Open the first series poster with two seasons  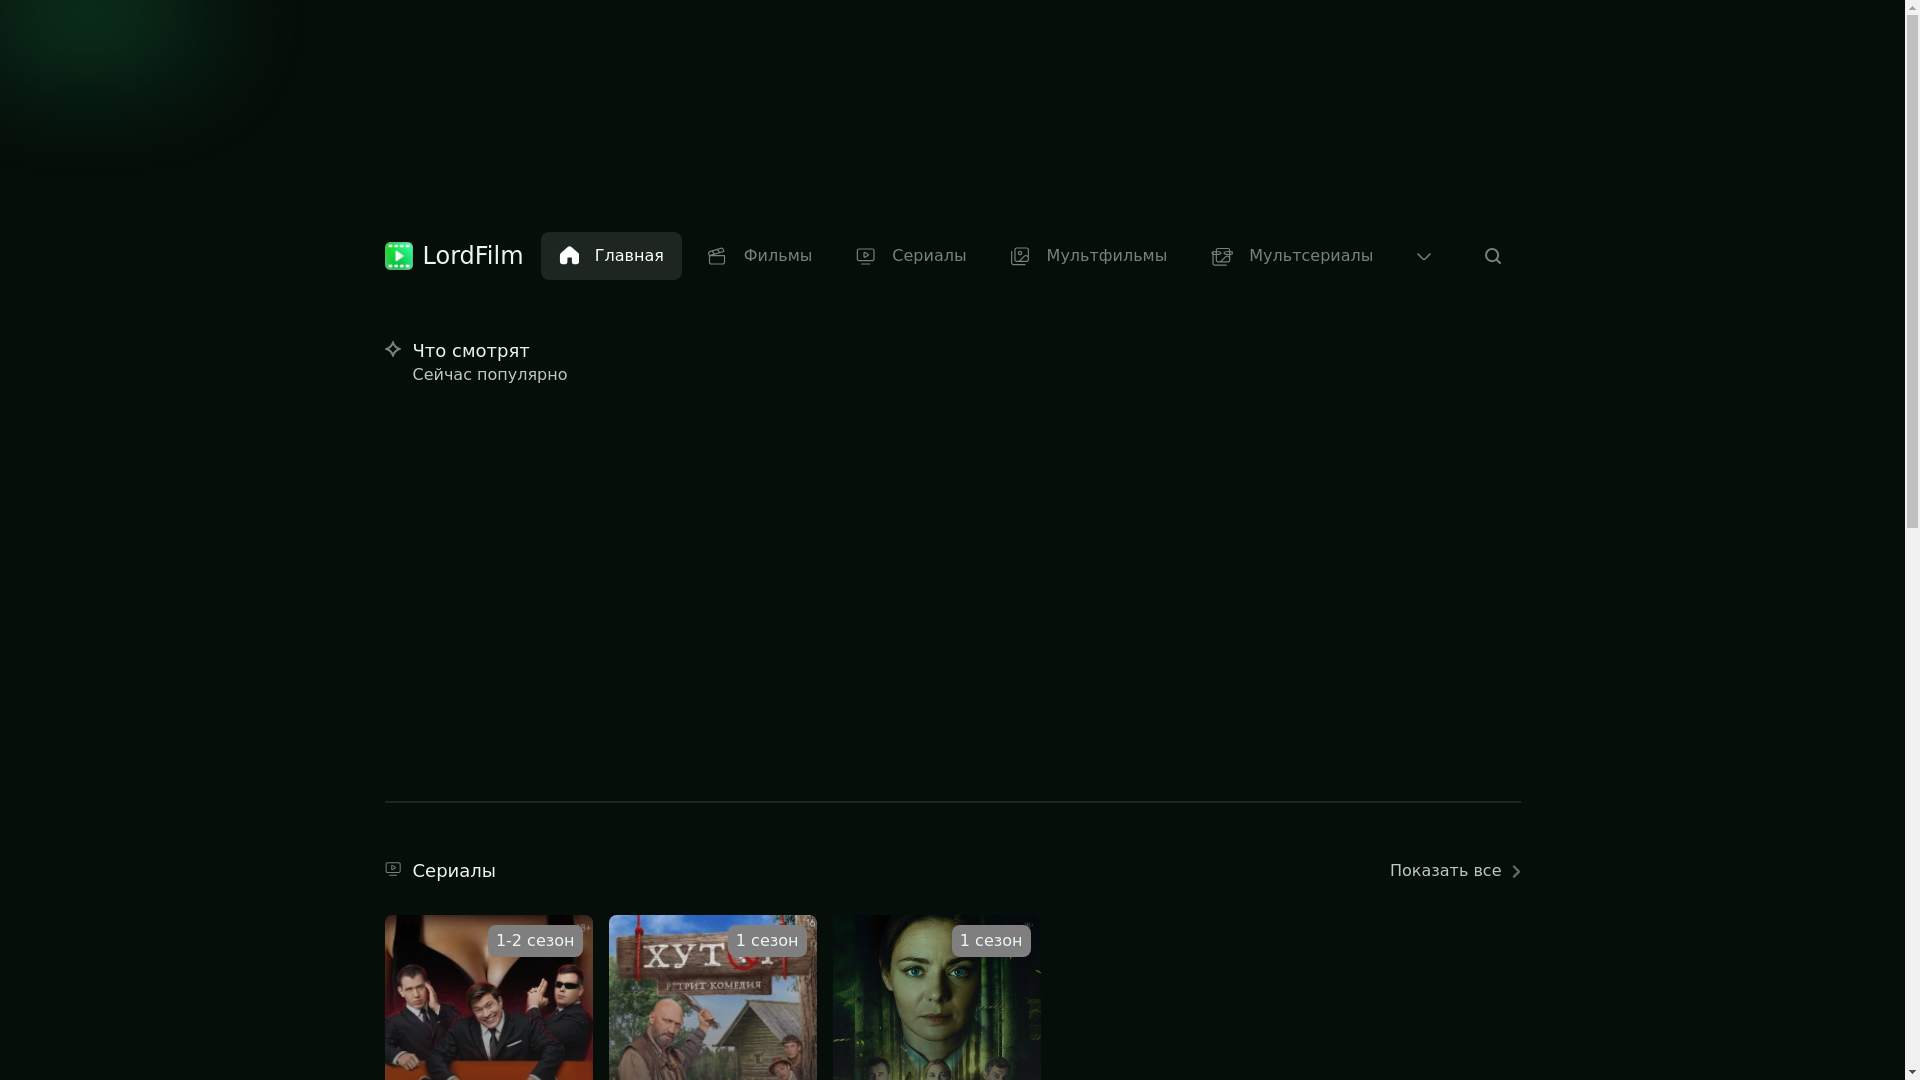pos(488,1010)
